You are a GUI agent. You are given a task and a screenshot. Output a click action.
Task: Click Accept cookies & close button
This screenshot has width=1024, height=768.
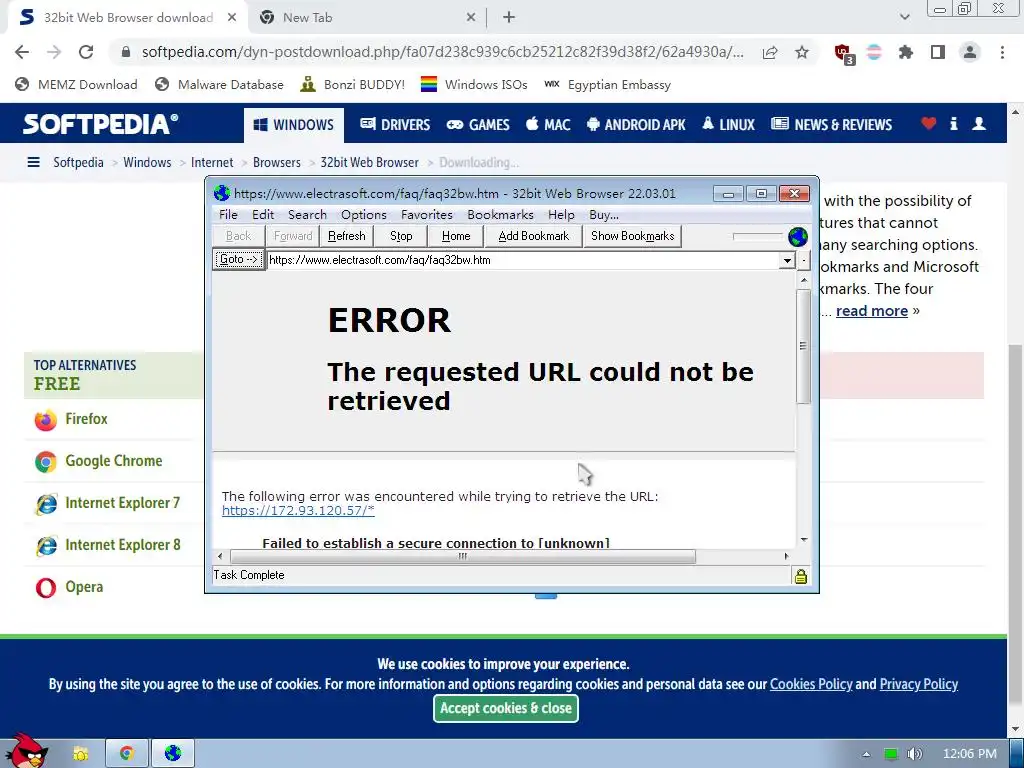(505, 709)
